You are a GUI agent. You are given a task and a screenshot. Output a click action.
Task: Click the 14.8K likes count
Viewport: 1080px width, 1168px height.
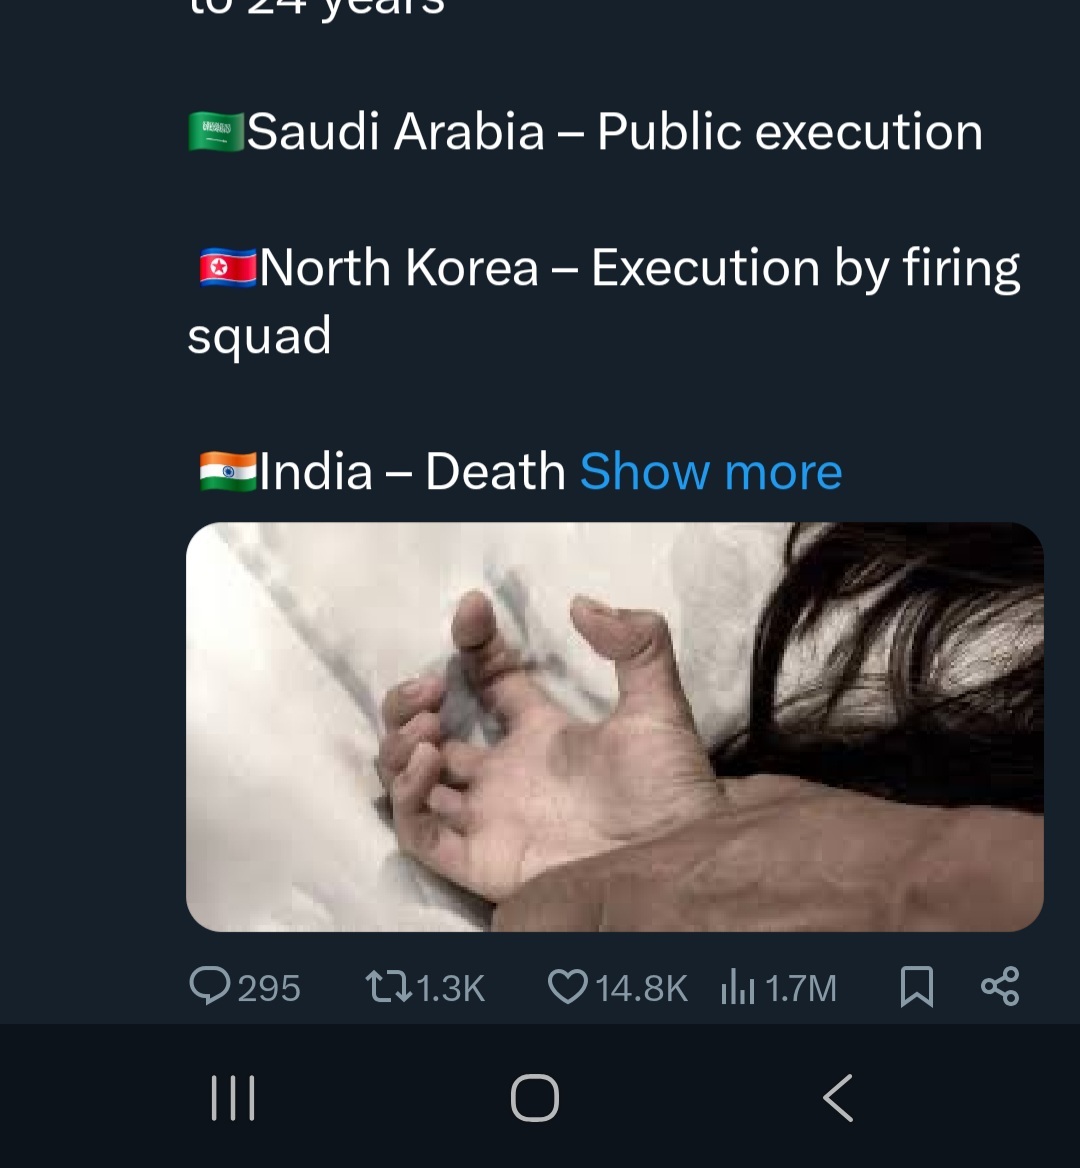pos(641,989)
